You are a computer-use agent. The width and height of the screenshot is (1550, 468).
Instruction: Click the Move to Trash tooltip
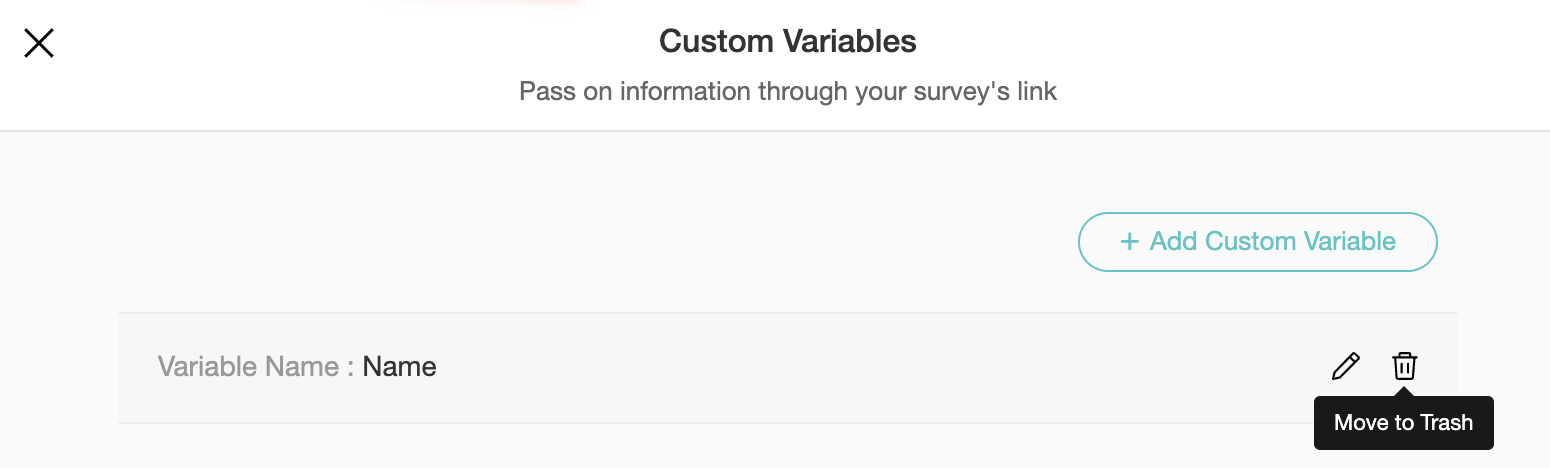1403,423
